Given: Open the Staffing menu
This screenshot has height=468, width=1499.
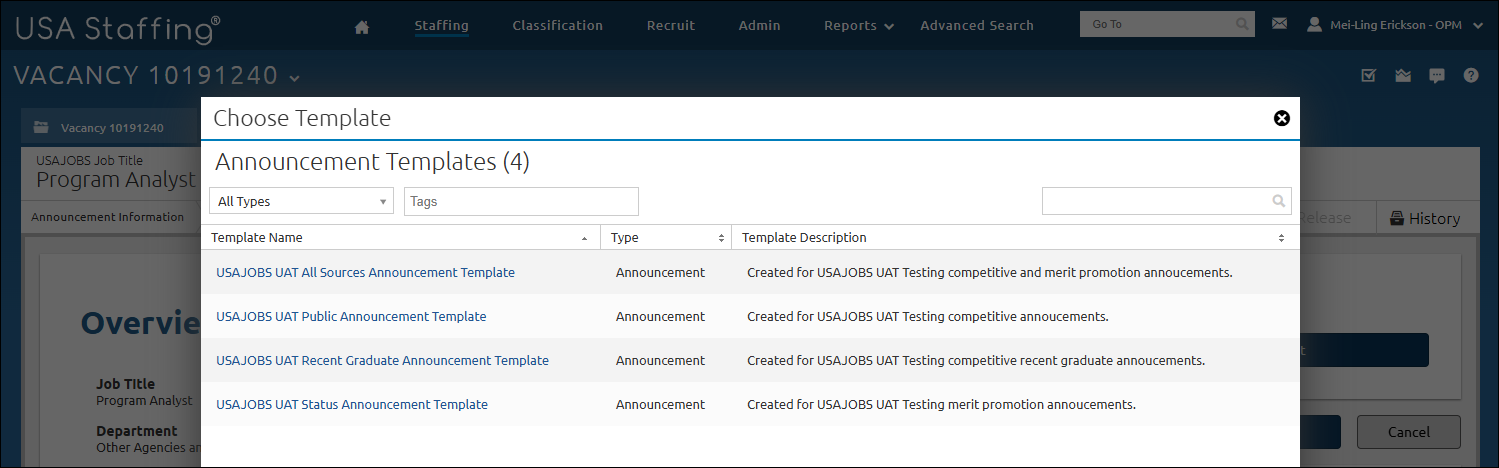Looking at the screenshot, I should click(441, 26).
